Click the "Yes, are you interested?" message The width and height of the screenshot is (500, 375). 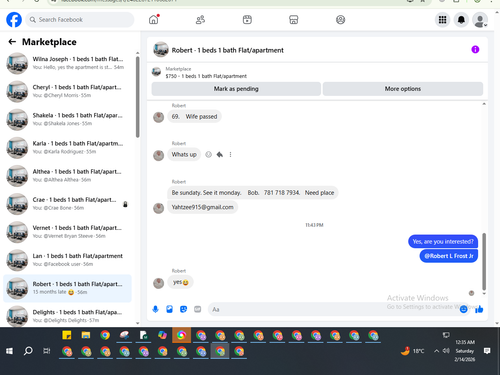443,242
